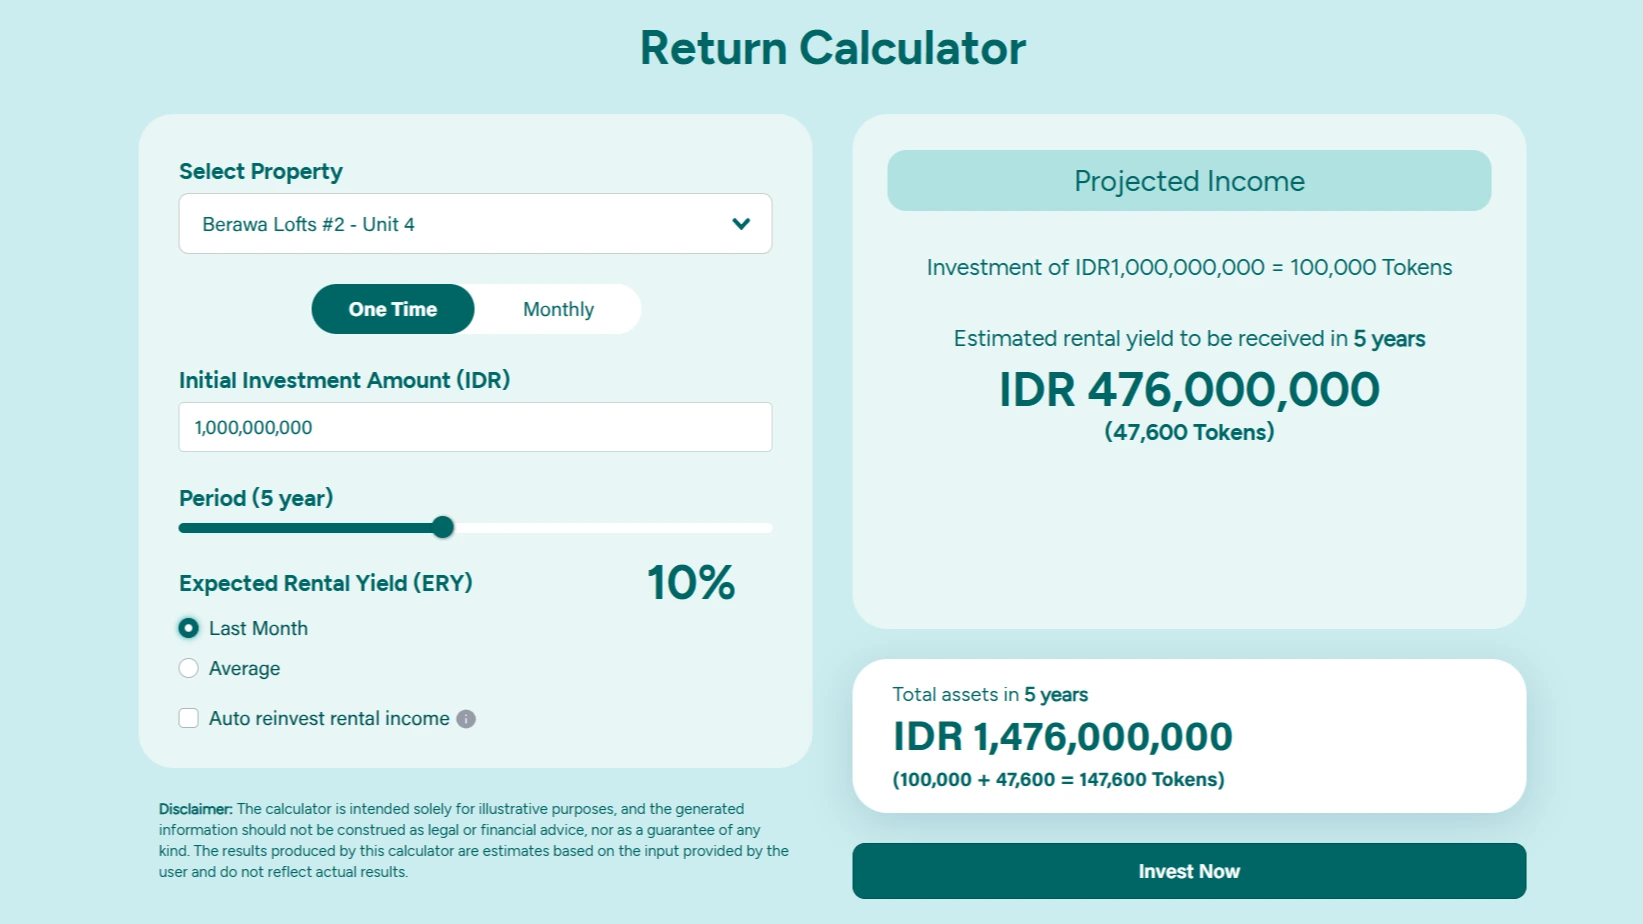Focus the Initial Investment Amount field
This screenshot has width=1643, height=924.
tap(474, 427)
